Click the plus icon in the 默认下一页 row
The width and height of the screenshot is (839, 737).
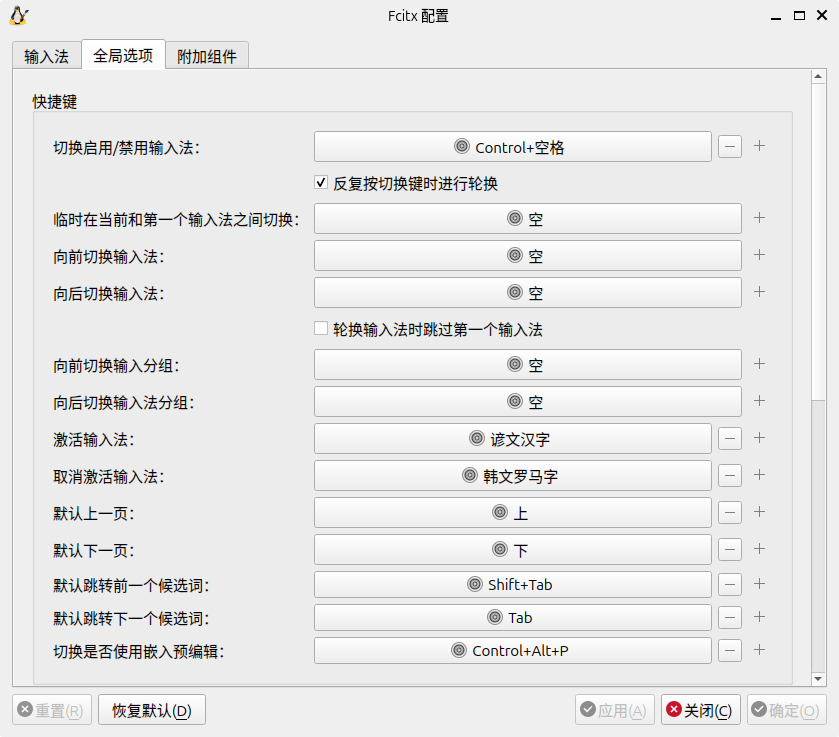(x=759, y=549)
